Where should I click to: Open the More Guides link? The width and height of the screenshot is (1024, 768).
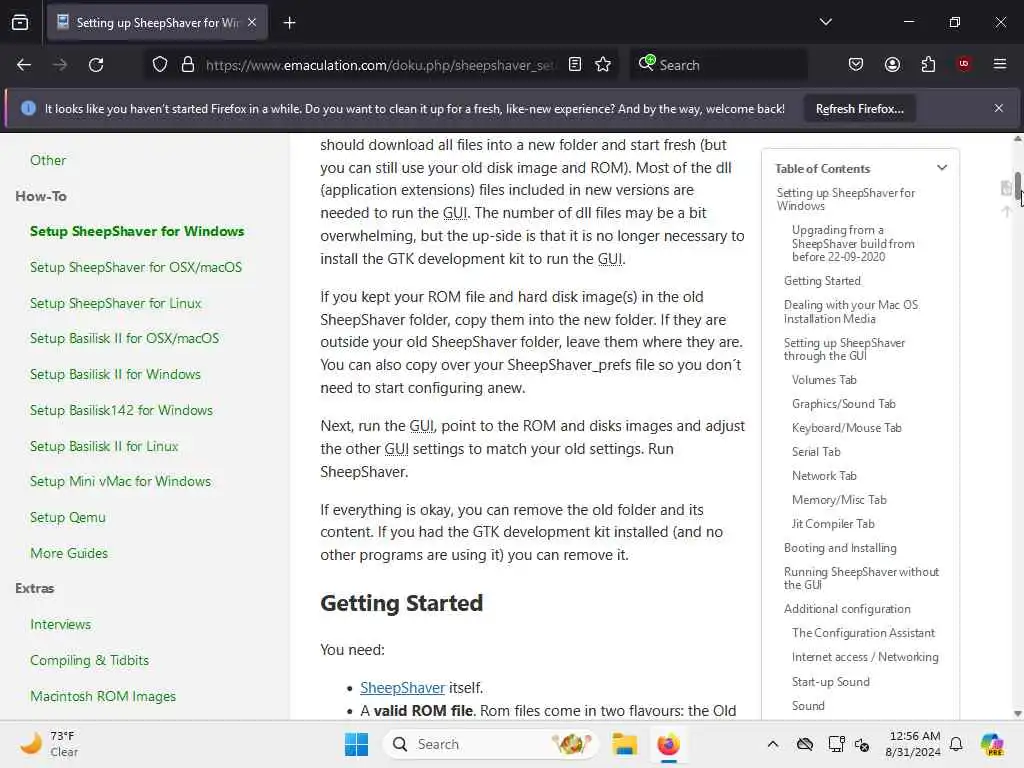pyautogui.click(x=69, y=553)
